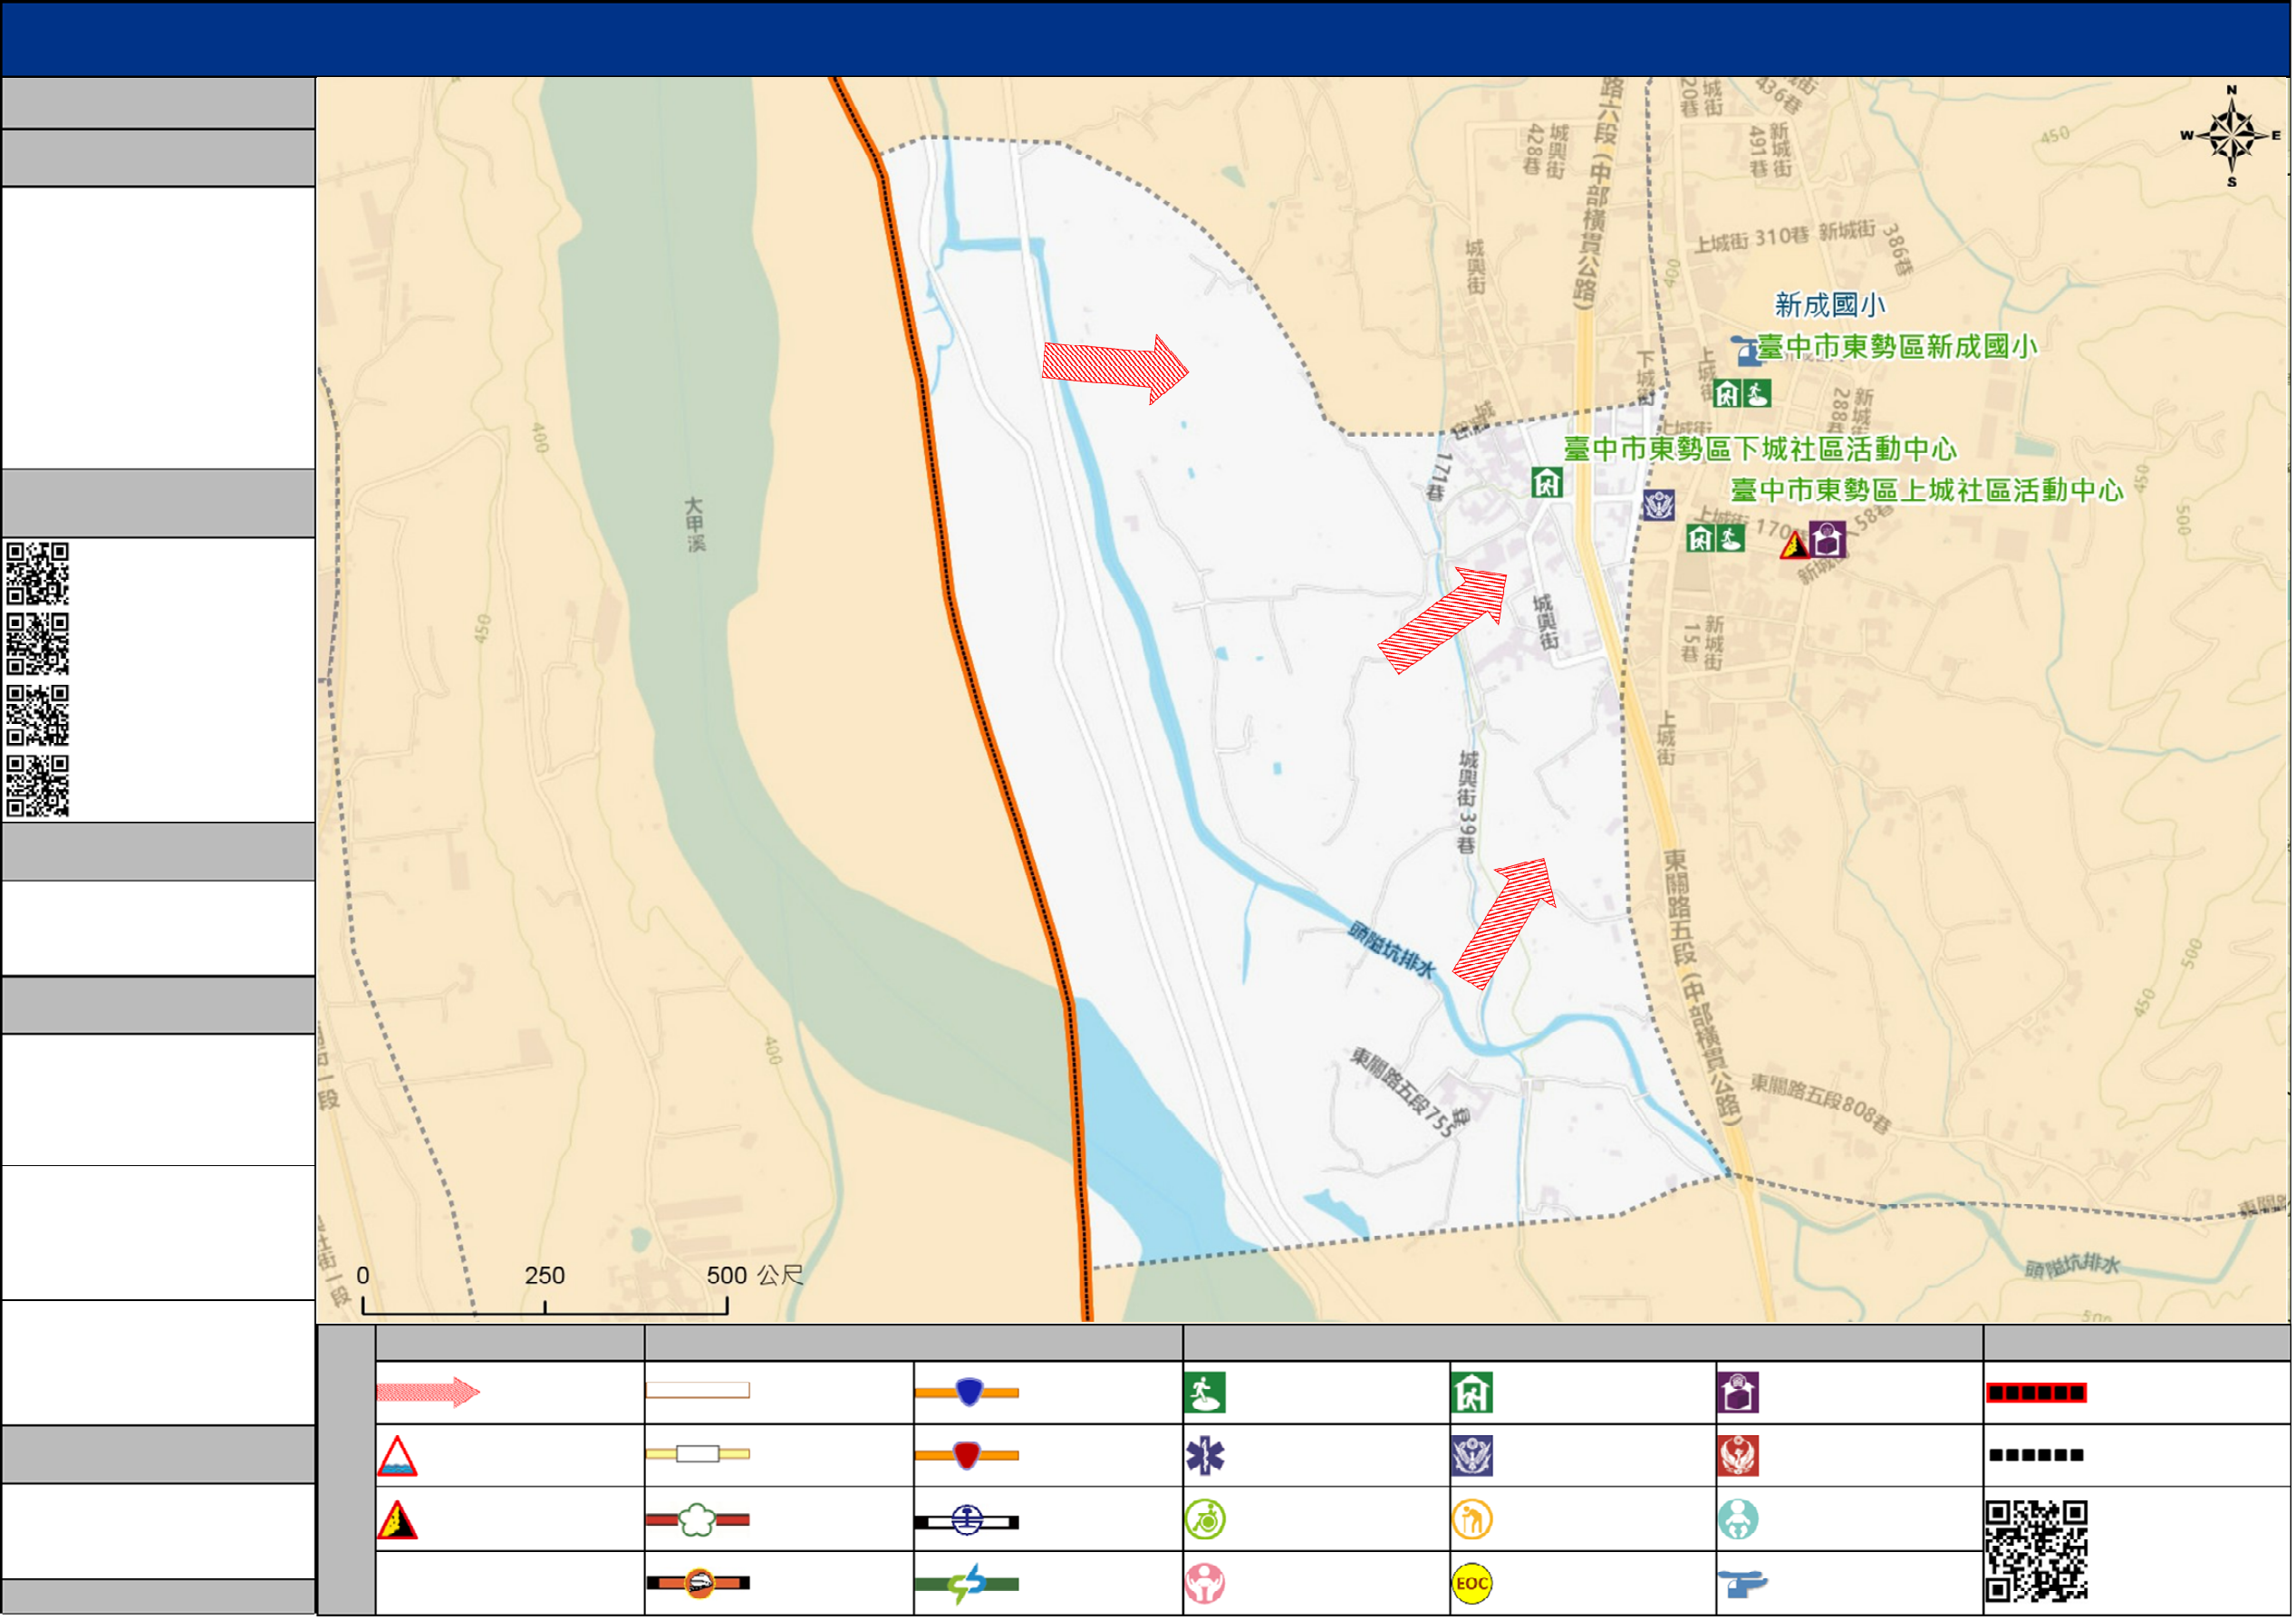
Task: Click running-person evacuation icon below 新成國小 label
Action: (x=1757, y=393)
